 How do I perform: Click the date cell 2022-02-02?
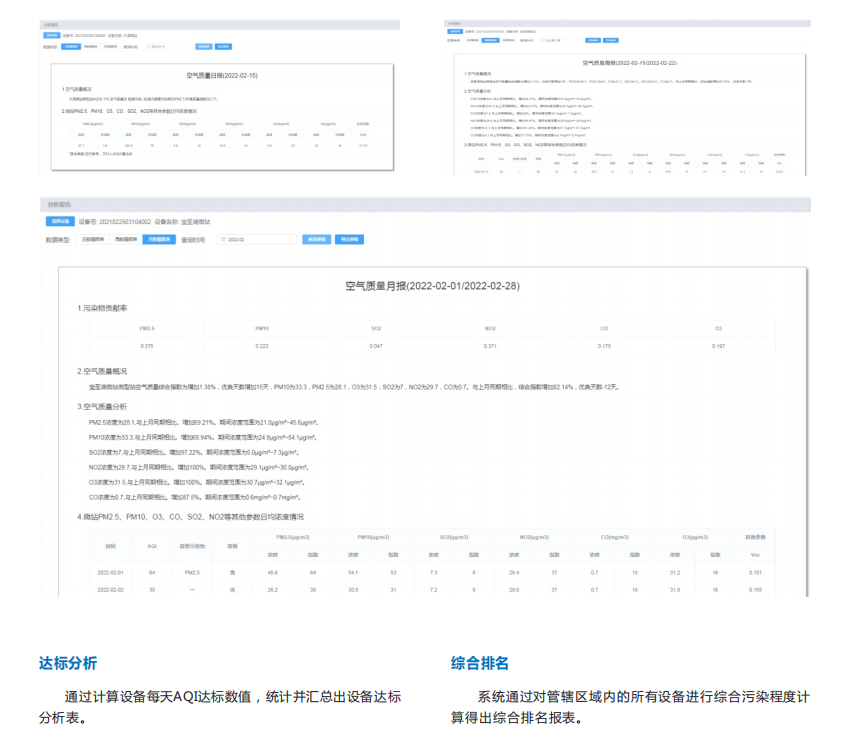click(x=111, y=590)
